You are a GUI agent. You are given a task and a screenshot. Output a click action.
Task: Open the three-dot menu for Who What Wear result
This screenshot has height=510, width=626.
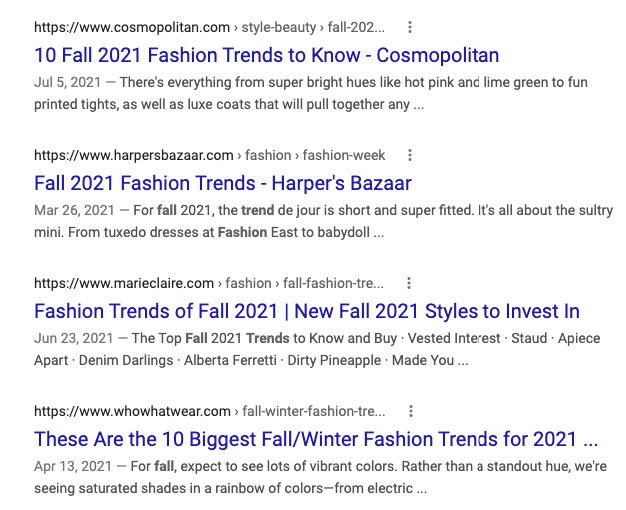tap(411, 411)
